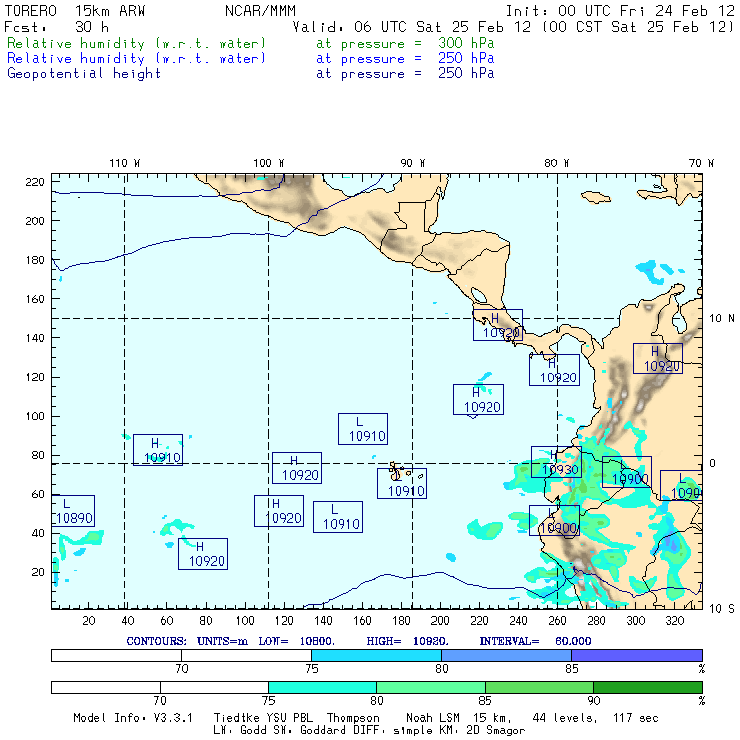Screen dimensions: 740x740
Task: Select "44 levels," in the model info
Action: tap(565, 718)
